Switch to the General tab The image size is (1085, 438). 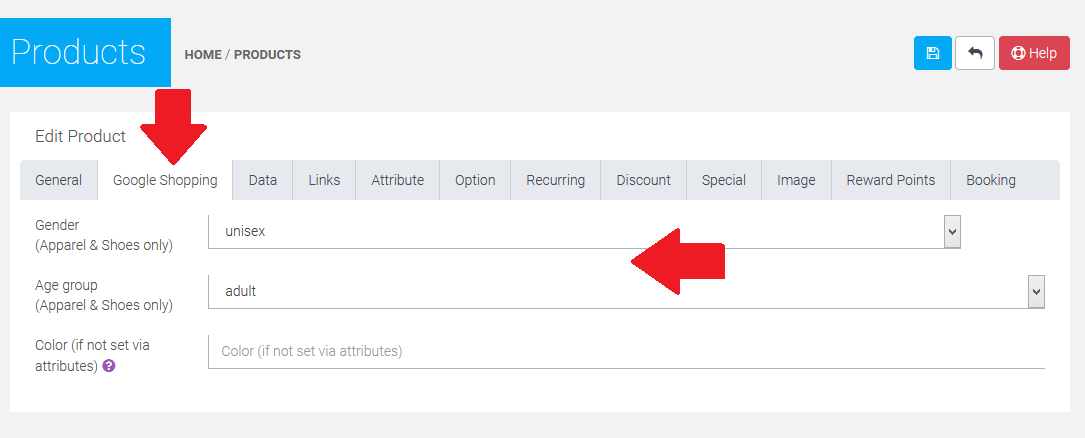59,180
